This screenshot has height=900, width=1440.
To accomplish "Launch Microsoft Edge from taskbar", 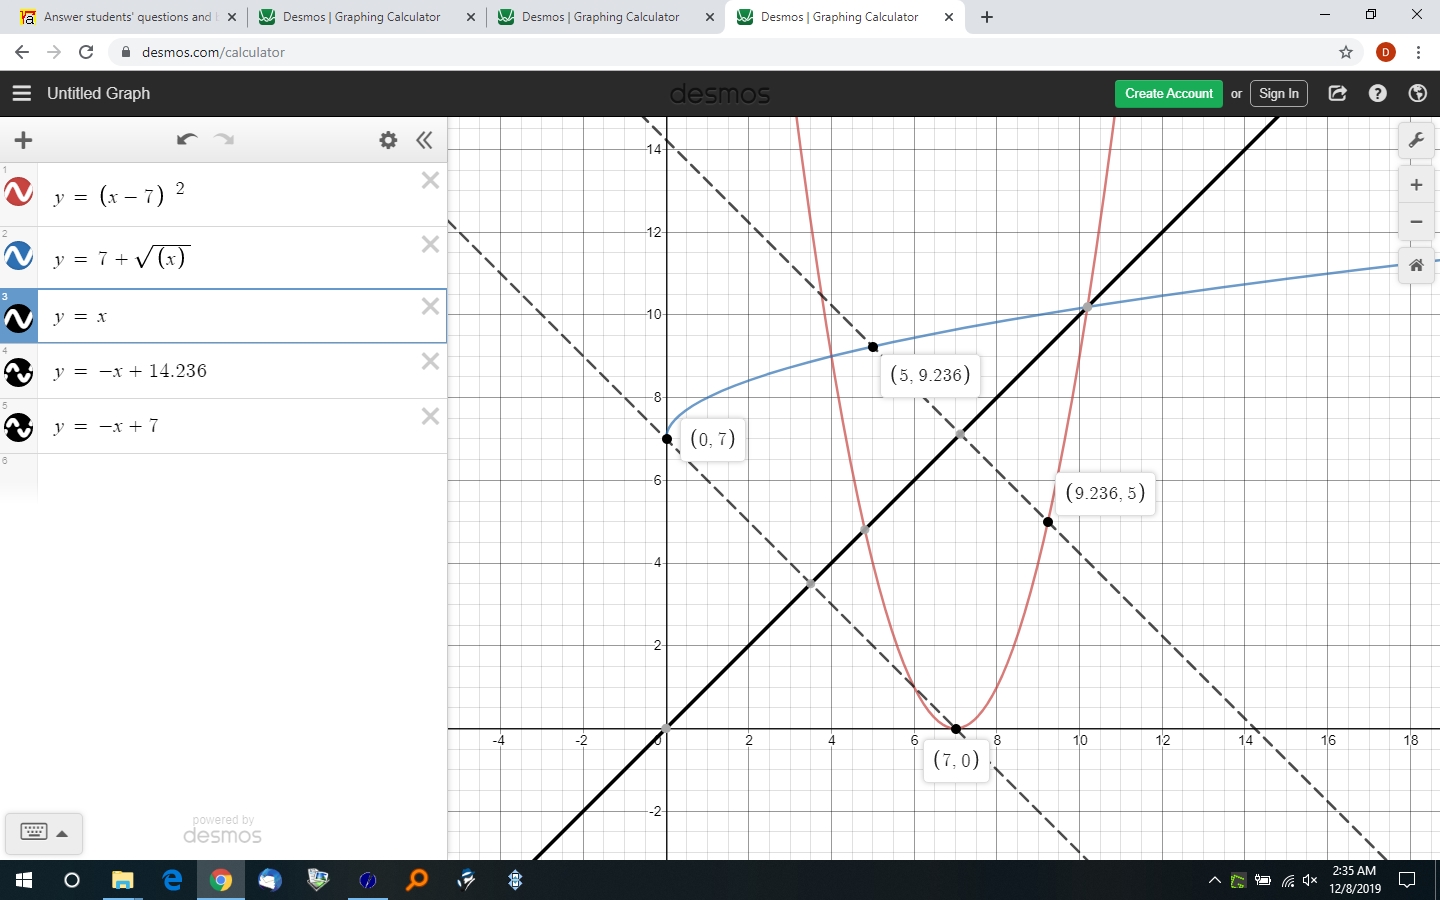I will [172, 880].
